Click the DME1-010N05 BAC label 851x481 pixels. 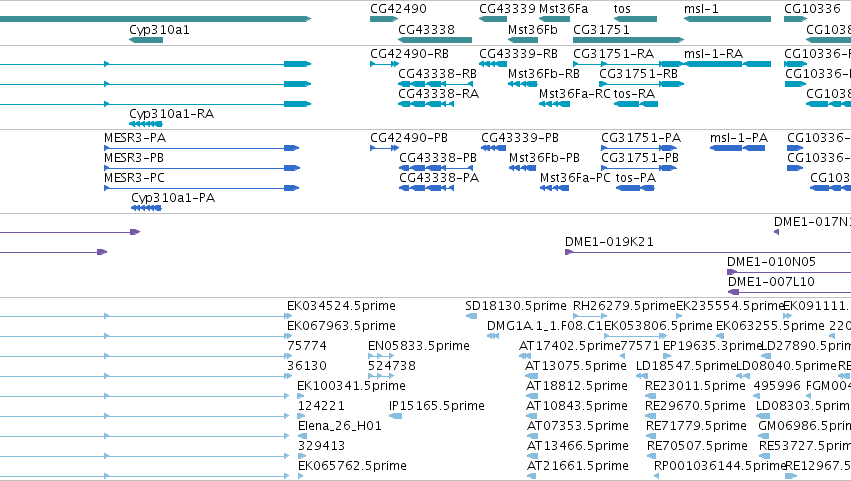coord(771,262)
